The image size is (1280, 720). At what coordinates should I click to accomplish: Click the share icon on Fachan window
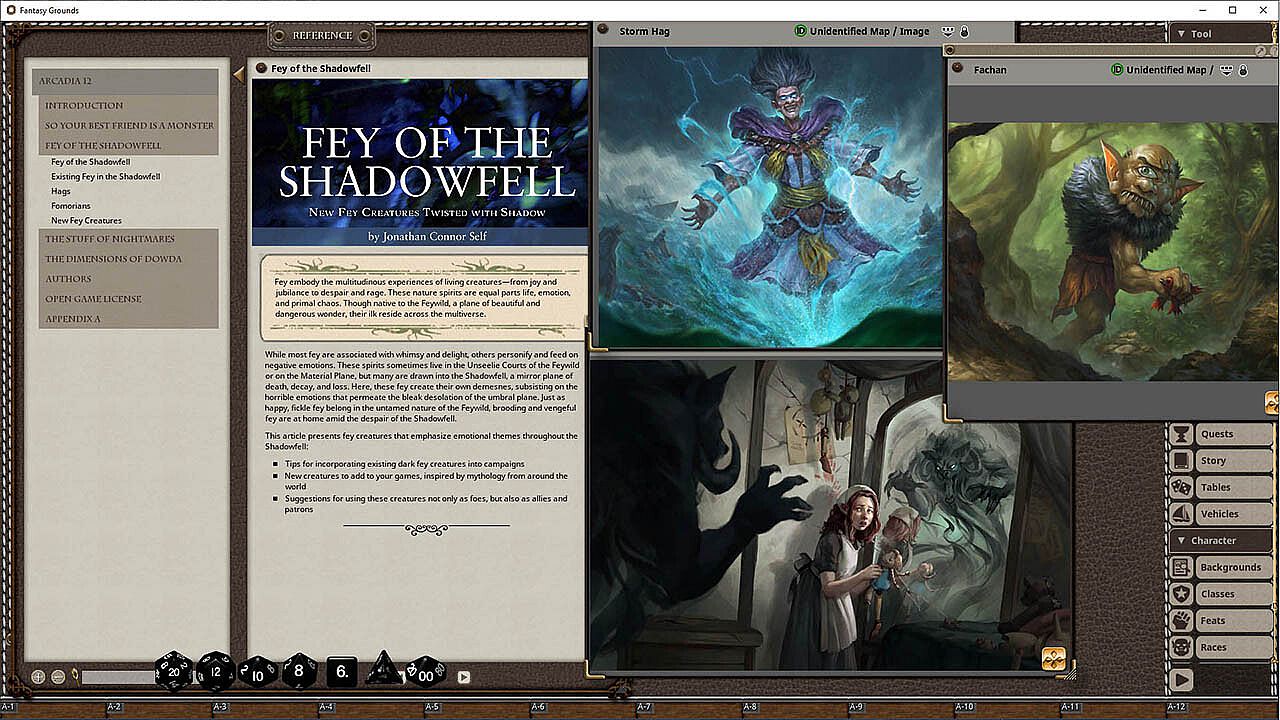coord(1226,70)
